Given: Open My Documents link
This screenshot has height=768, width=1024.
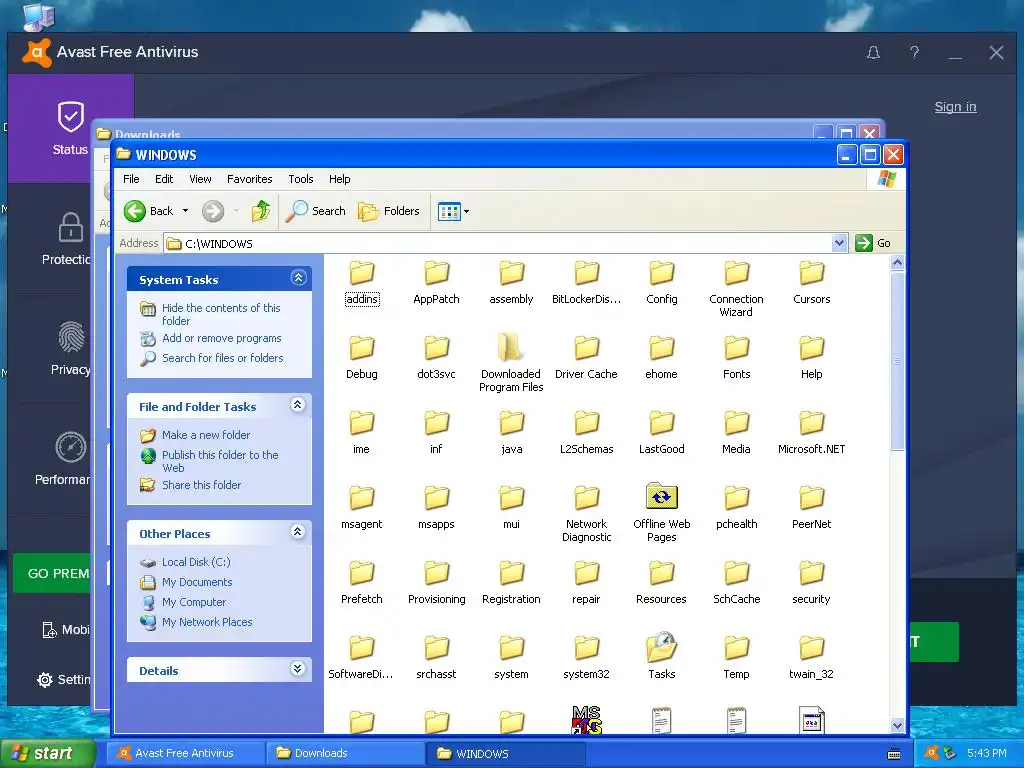Looking at the screenshot, I should pyautogui.click(x=197, y=583).
